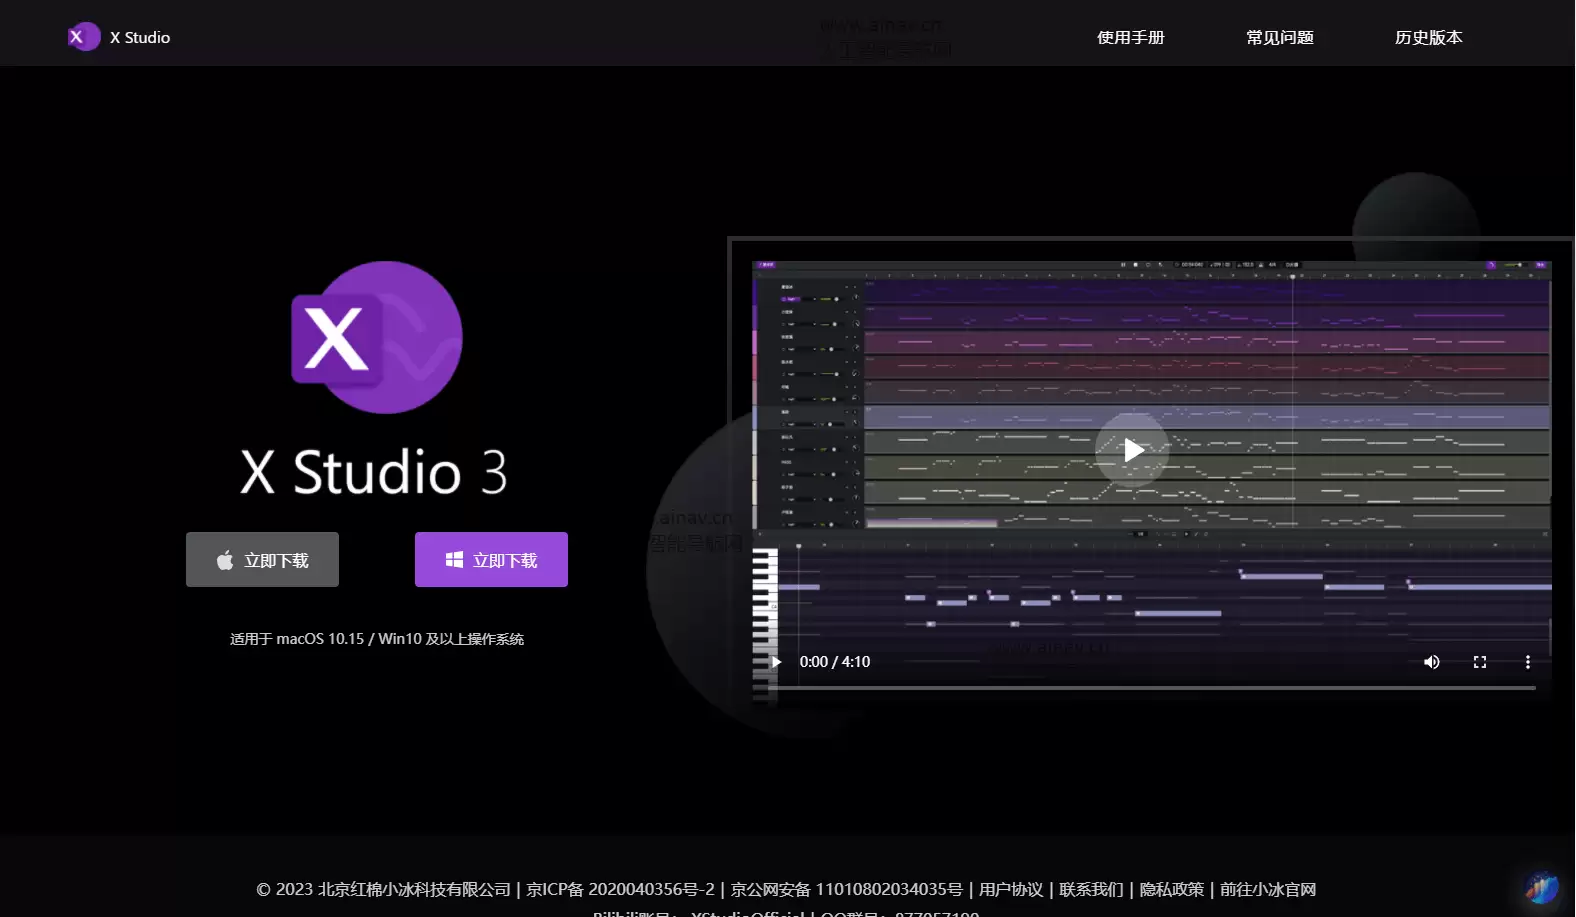Click the X Studio 3 title text
The height and width of the screenshot is (917, 1576).
(374, 472)
